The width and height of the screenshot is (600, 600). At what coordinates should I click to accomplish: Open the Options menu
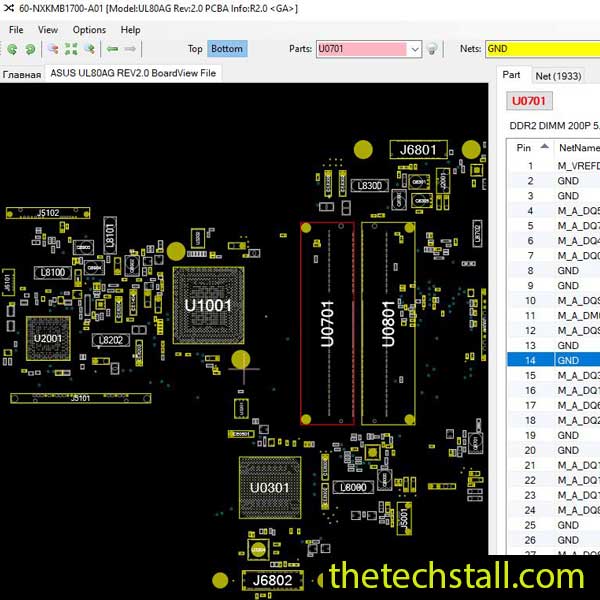(89, 30)
